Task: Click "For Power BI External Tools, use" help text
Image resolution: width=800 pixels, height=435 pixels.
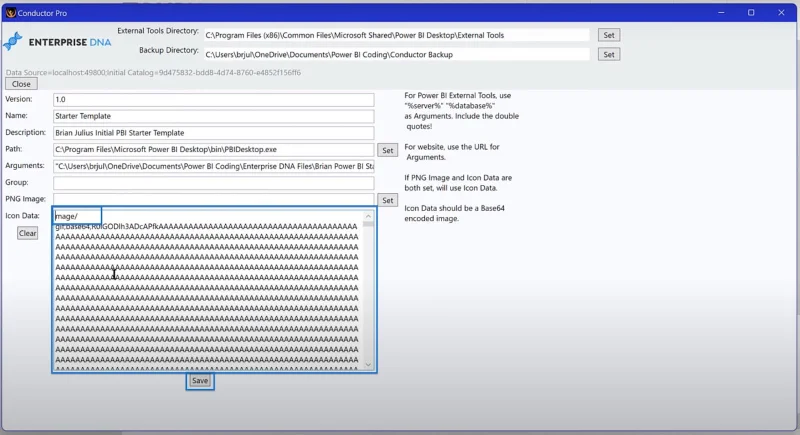Action: pos(458,95)
